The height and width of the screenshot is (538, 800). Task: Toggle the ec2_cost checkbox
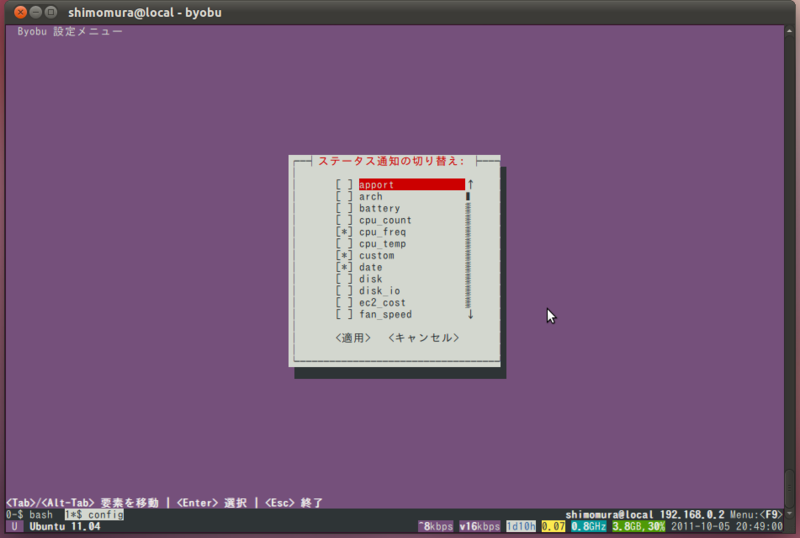(x=344, y=302)
